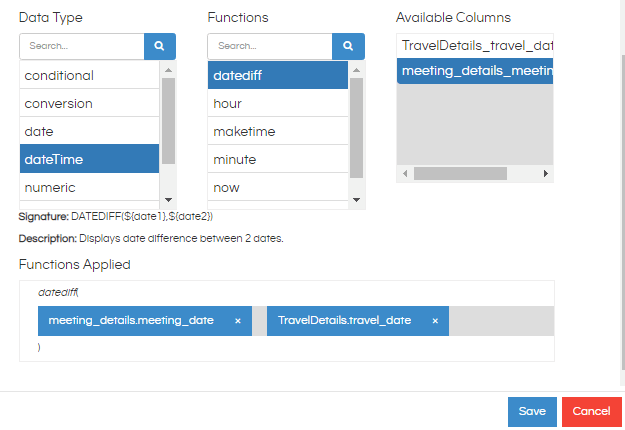The height and width of the screenshot is (430, 625).
Task: Click Available Columns scroll-right arrow
Action: coord(546,174)
